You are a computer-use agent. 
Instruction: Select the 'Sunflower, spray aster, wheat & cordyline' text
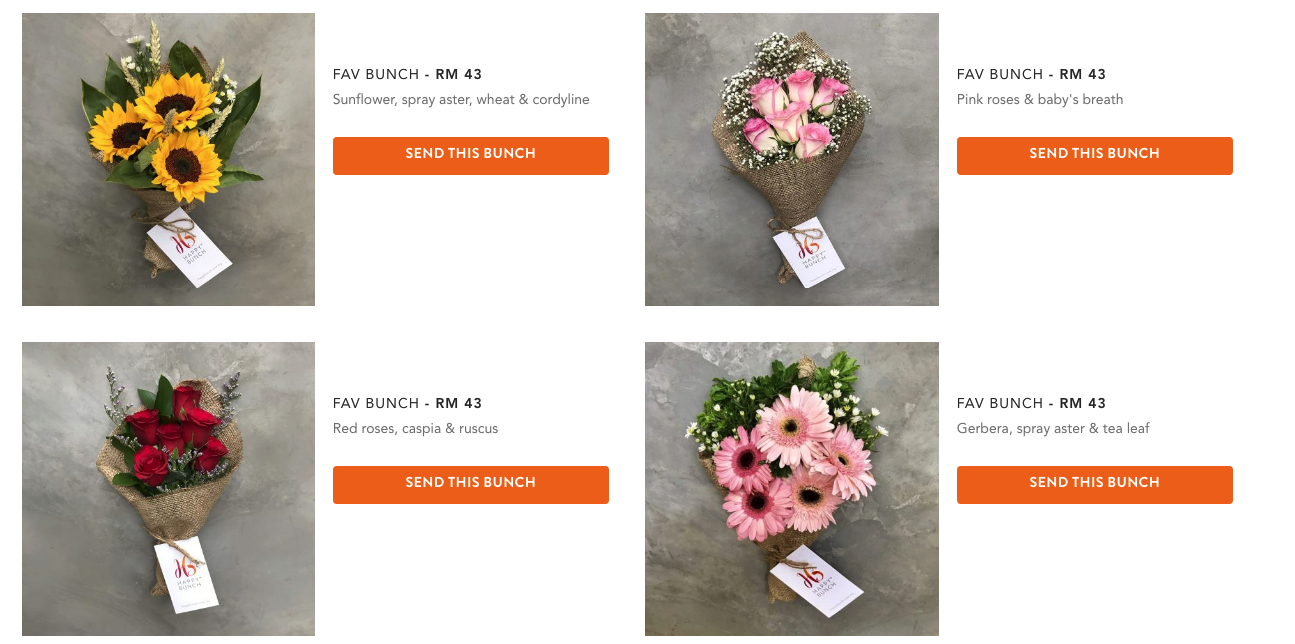461,100
